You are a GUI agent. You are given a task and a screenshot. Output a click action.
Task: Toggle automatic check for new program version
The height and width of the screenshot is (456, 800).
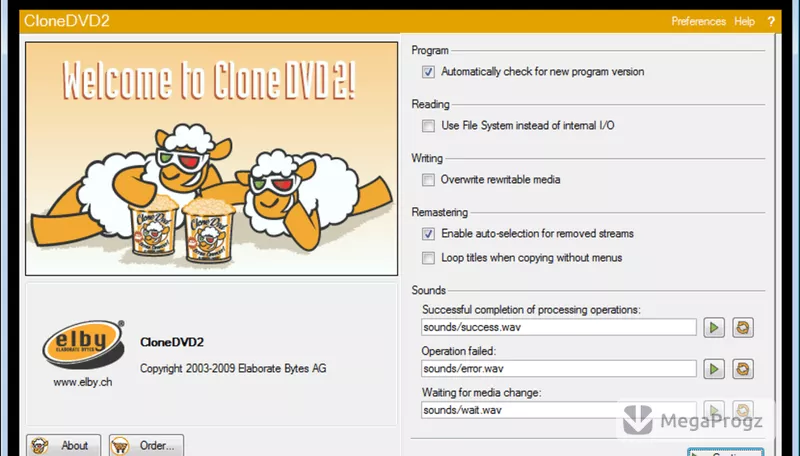(x=428, y=72)
